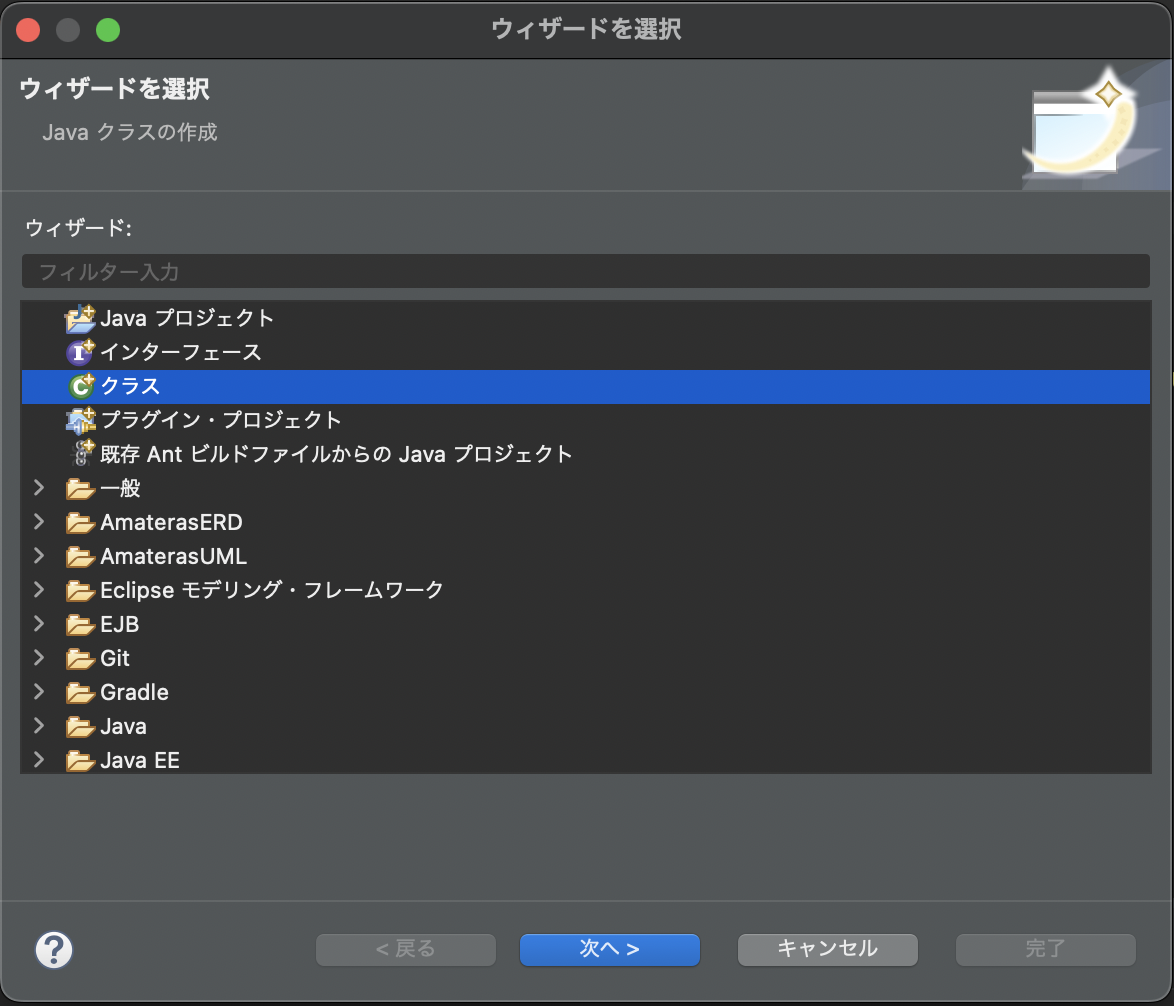Expand the Java EE category
This screenshot has height=1006, width=1174.
point(38,760)
